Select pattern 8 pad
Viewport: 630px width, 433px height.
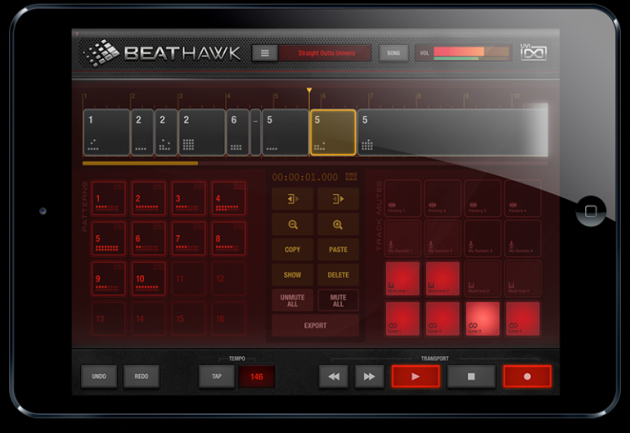(x=229, y=239)
